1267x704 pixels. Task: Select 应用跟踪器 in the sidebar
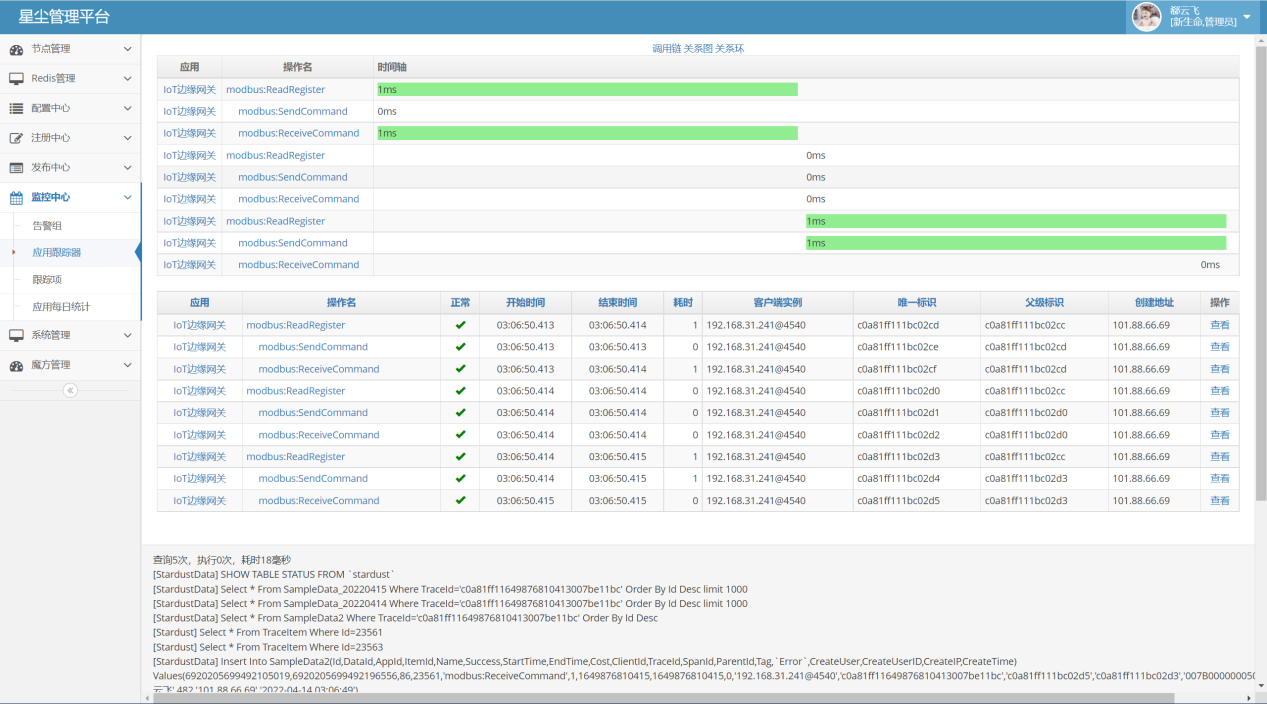[x=57, y=253]
